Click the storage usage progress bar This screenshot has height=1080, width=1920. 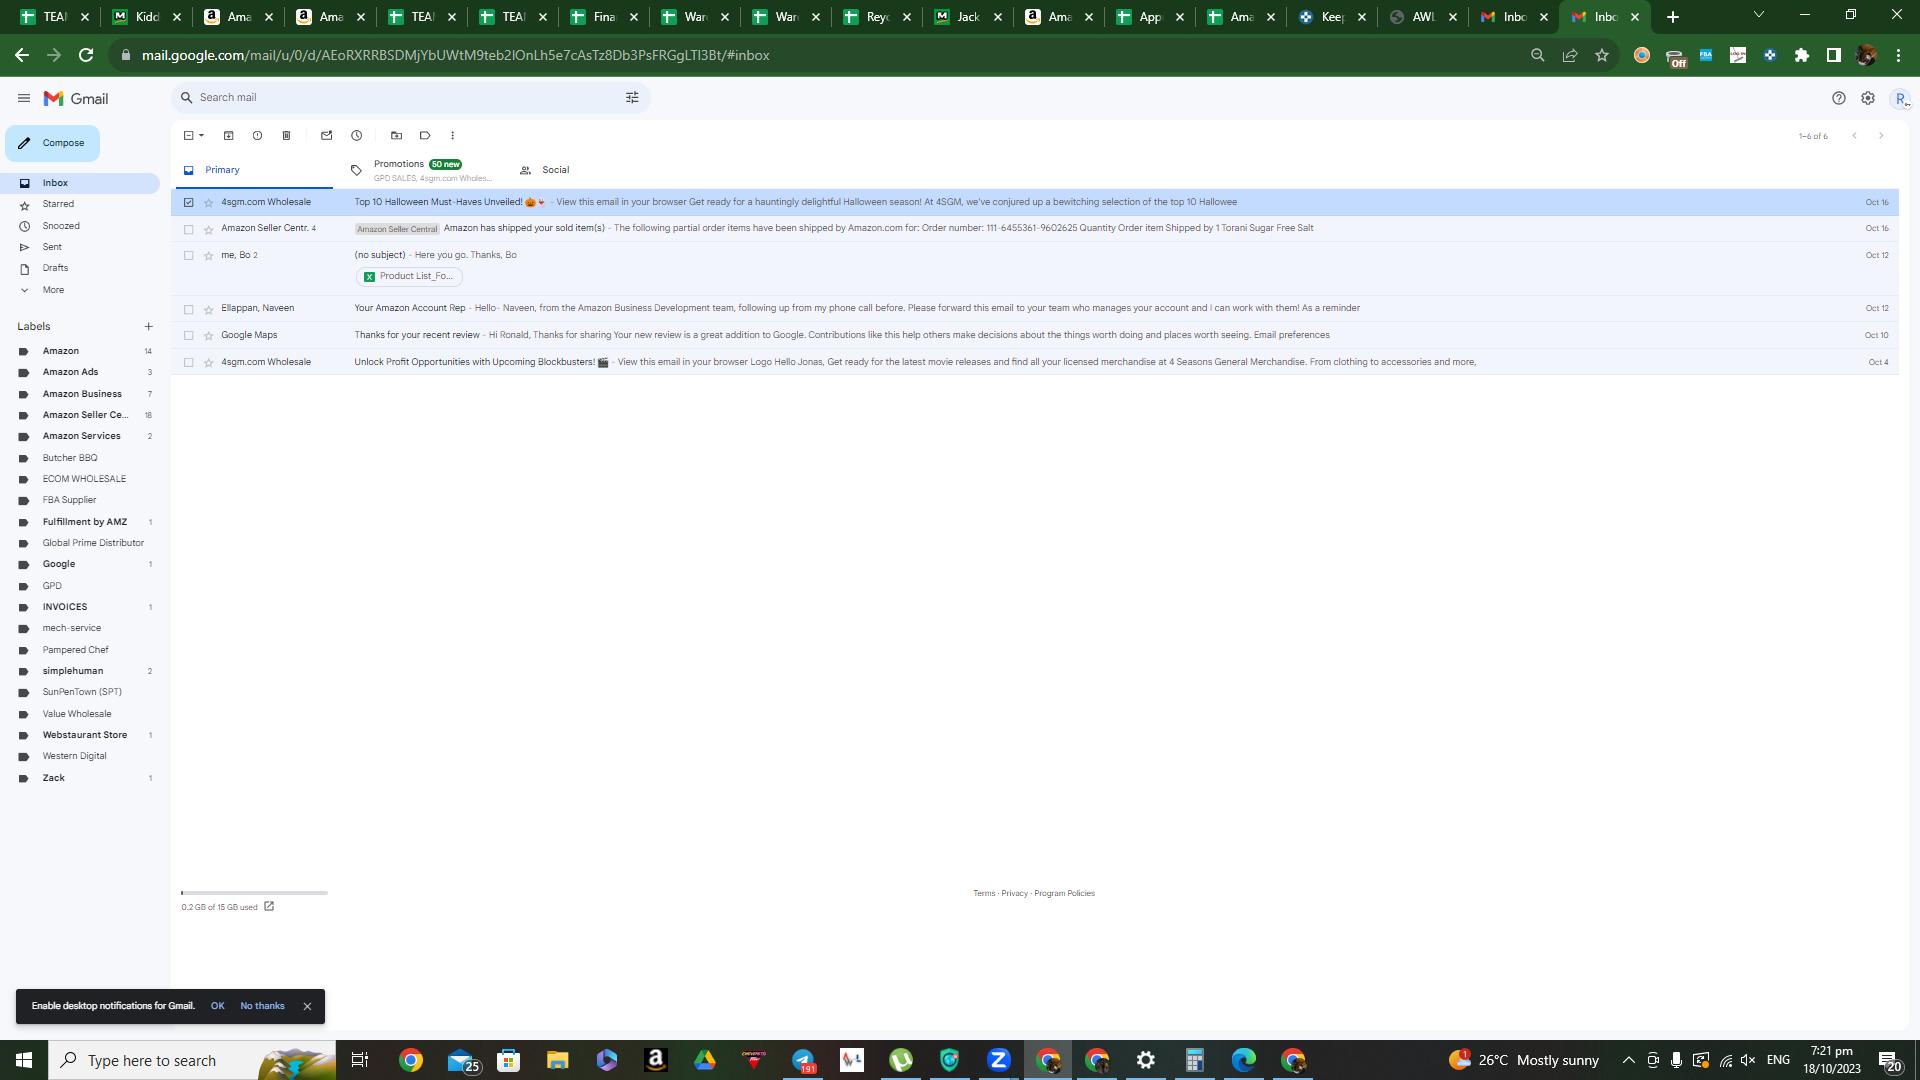tap(254, 892)
